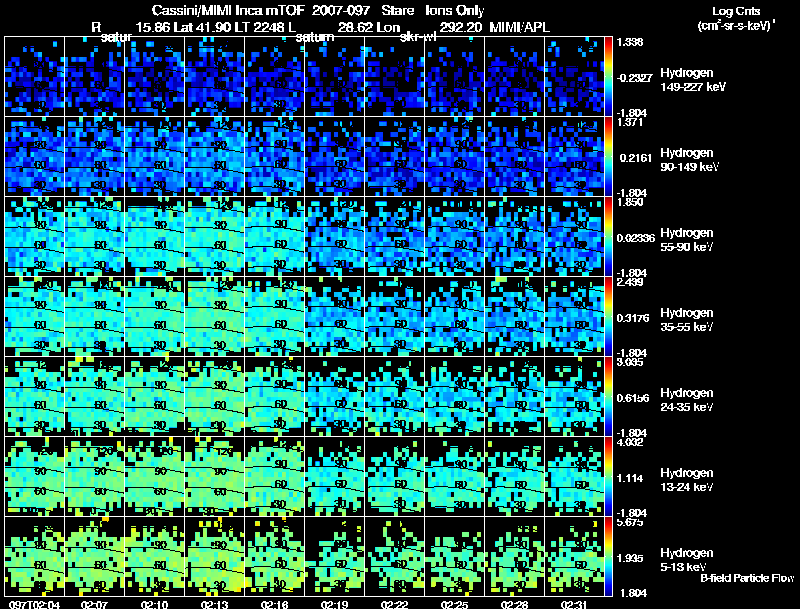This screenshot has height=609, width=800.
Task: Click the 'Log Cnts' colorbar heading
Action: [x=736, y=11]
